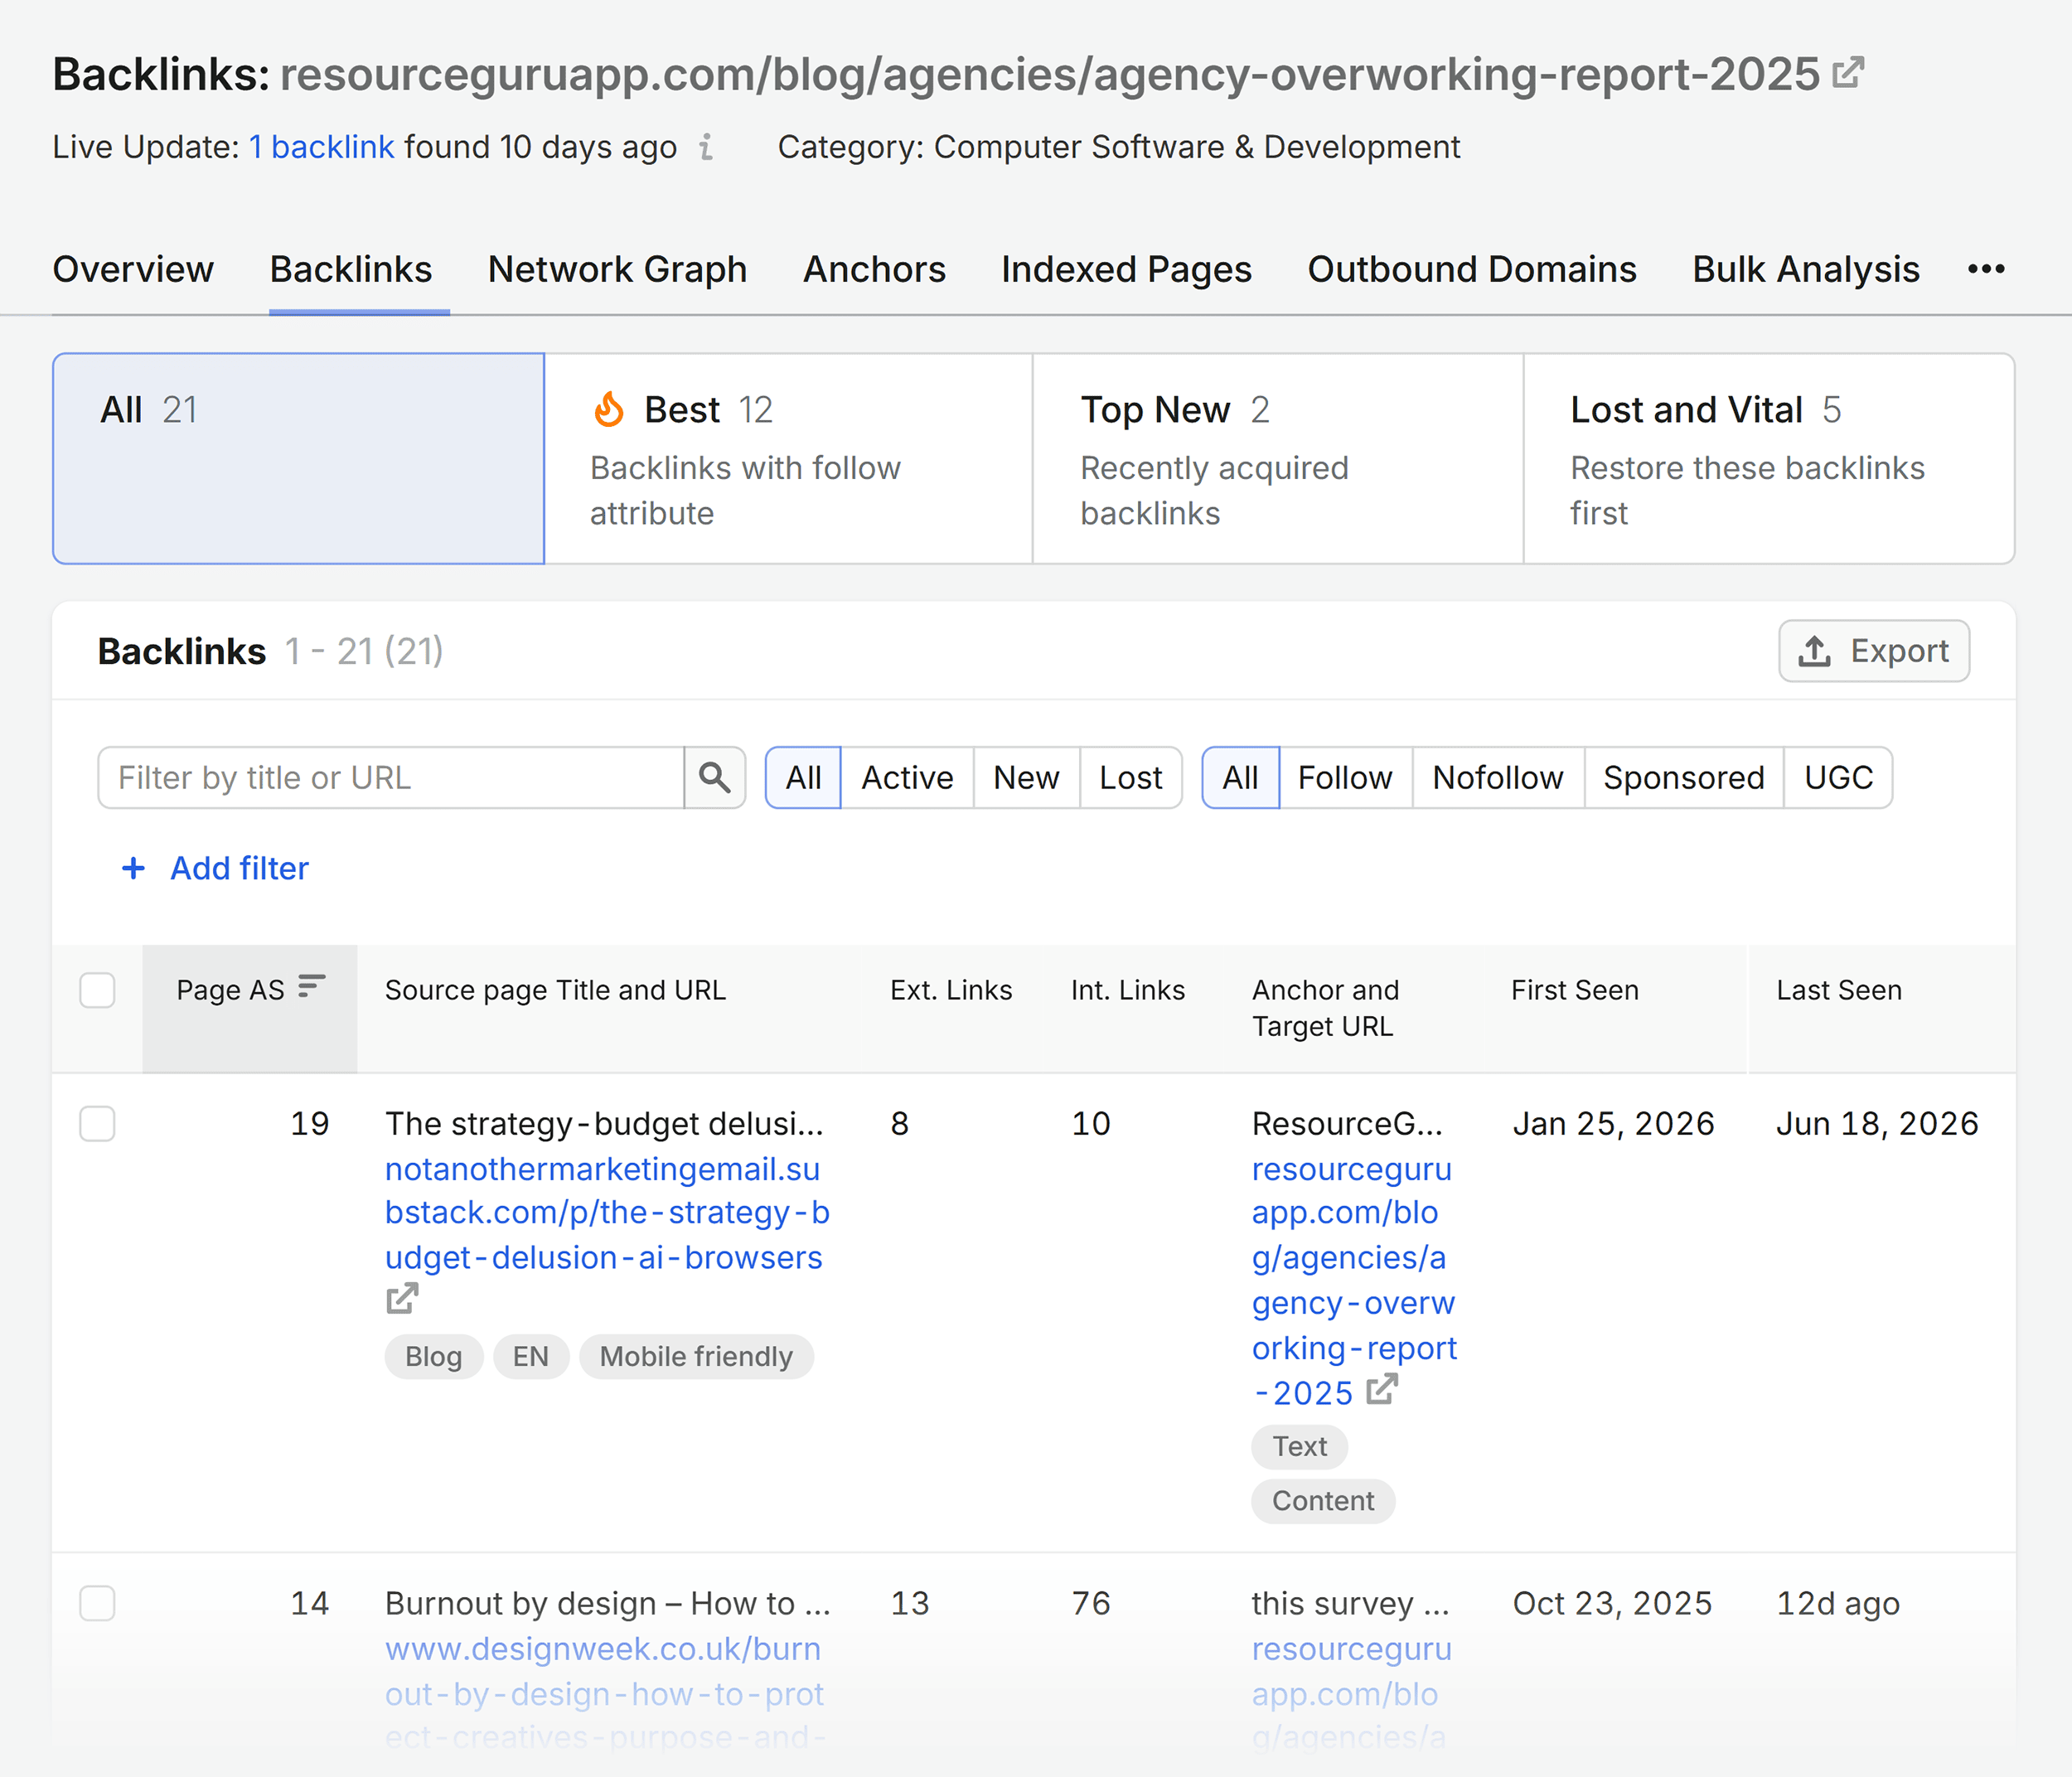
Task: Click the "Burnout by design – How to ..." title
Action: click(608, 1604)
